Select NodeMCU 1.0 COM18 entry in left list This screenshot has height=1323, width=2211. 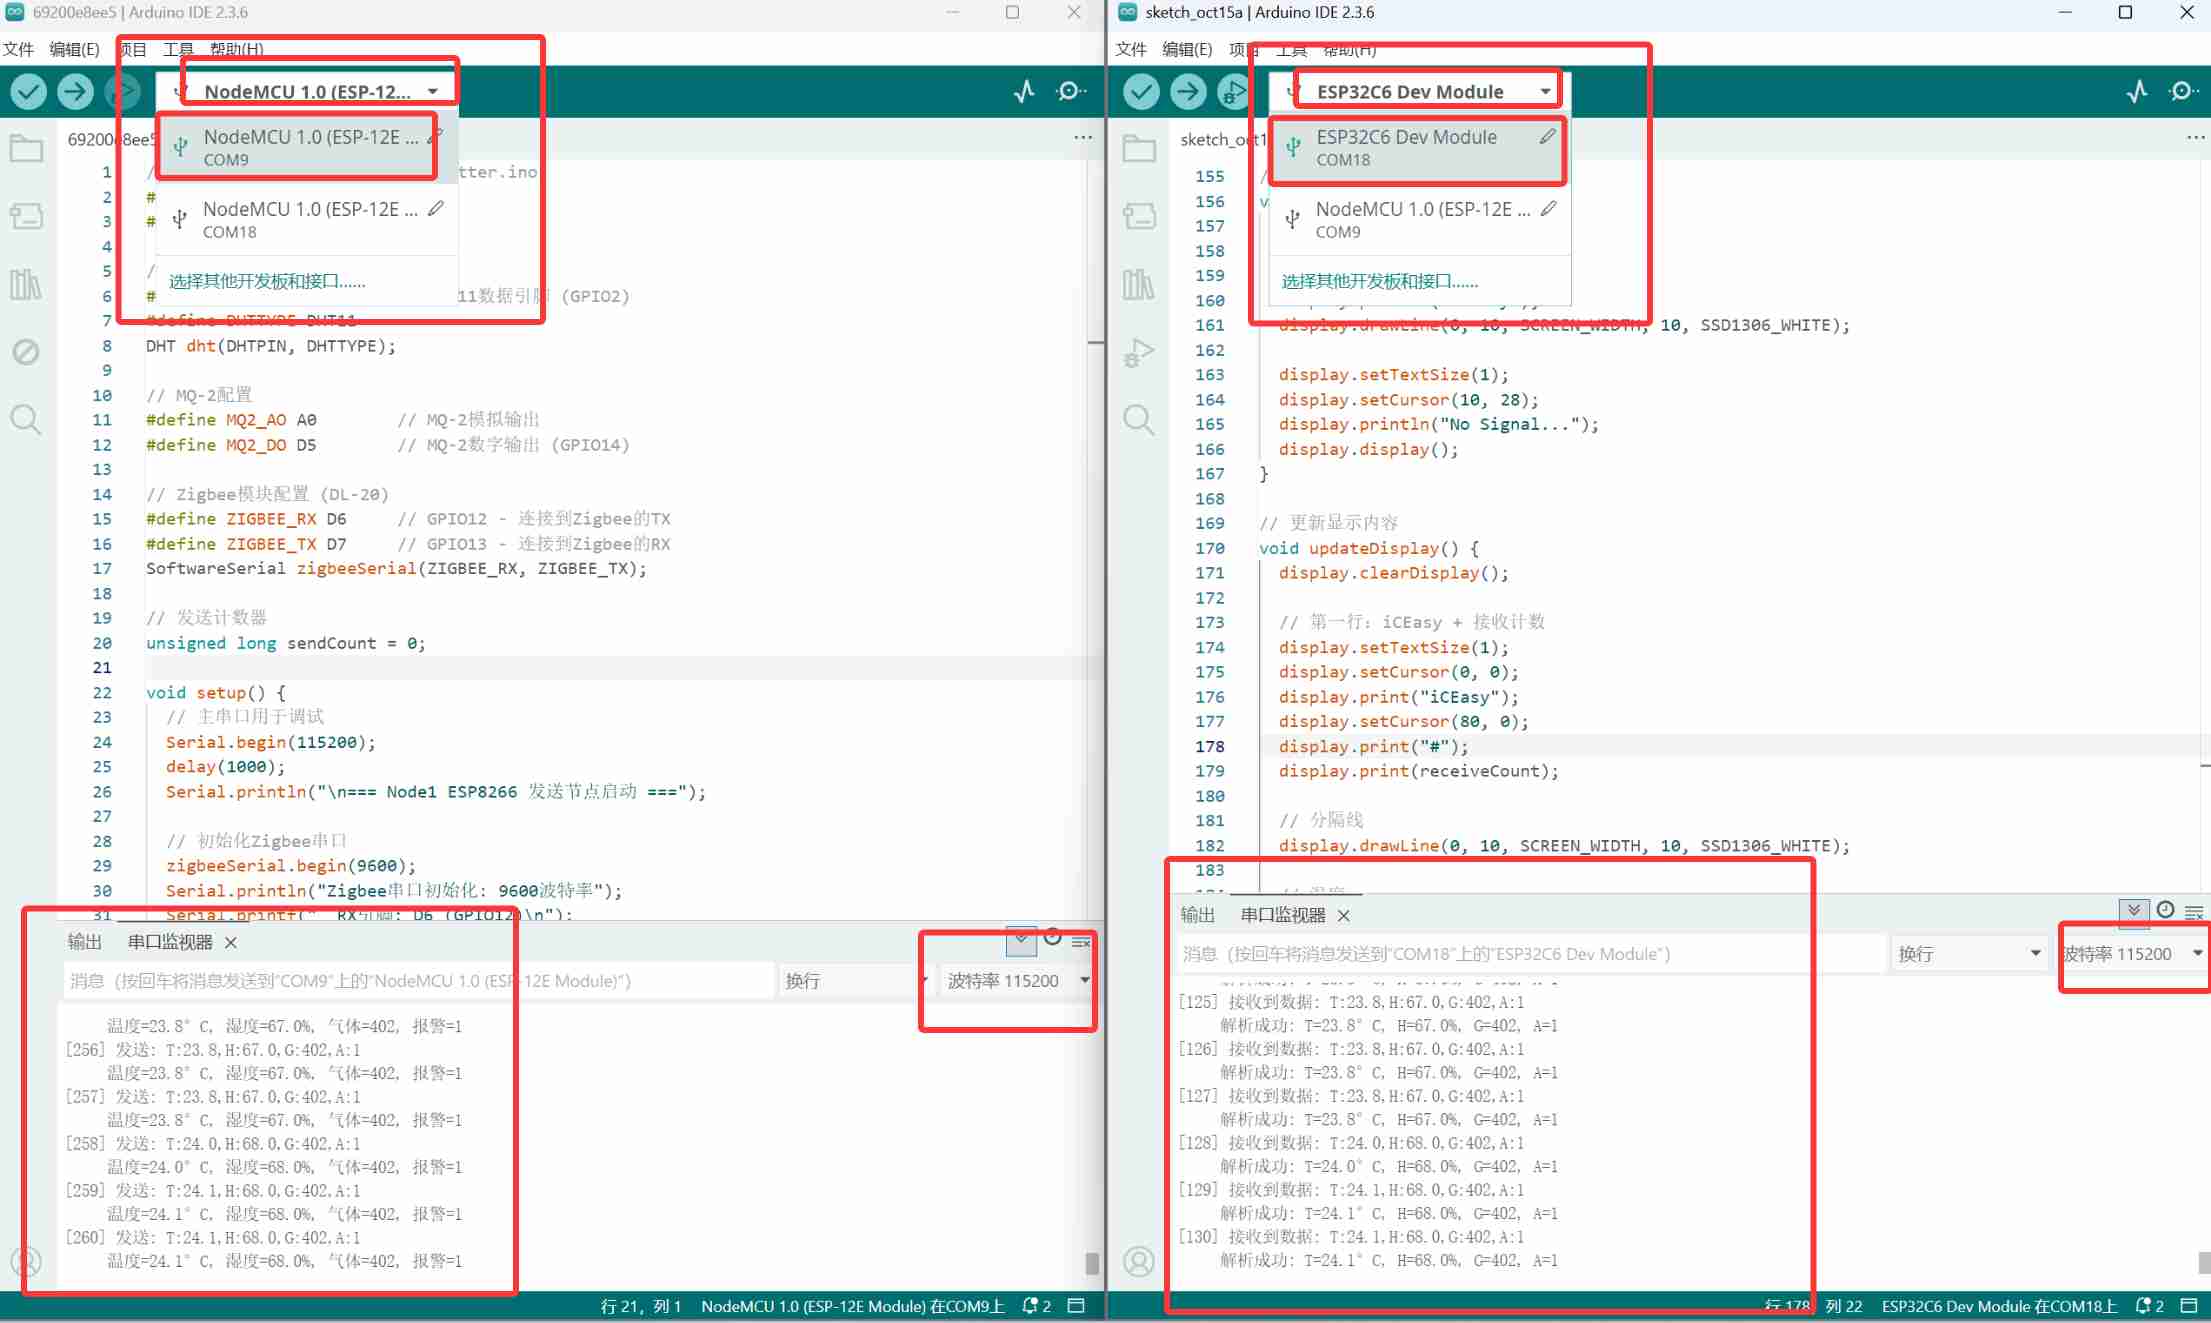(x=308, y=219)
